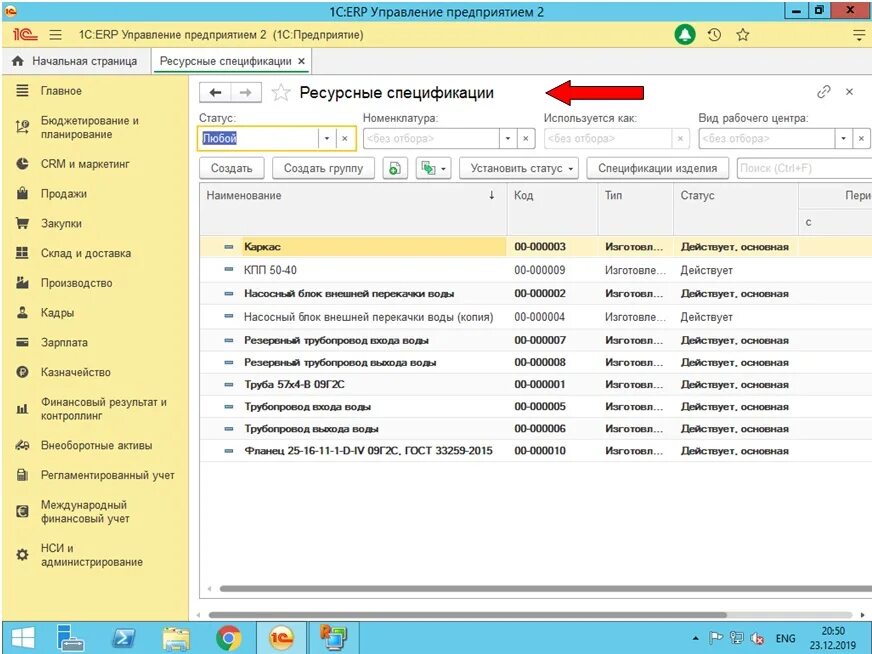Expand the Номенклатура filter dropdown
Image resolution: width=872 pixels, height=654 pixels.
coord(507,138)
